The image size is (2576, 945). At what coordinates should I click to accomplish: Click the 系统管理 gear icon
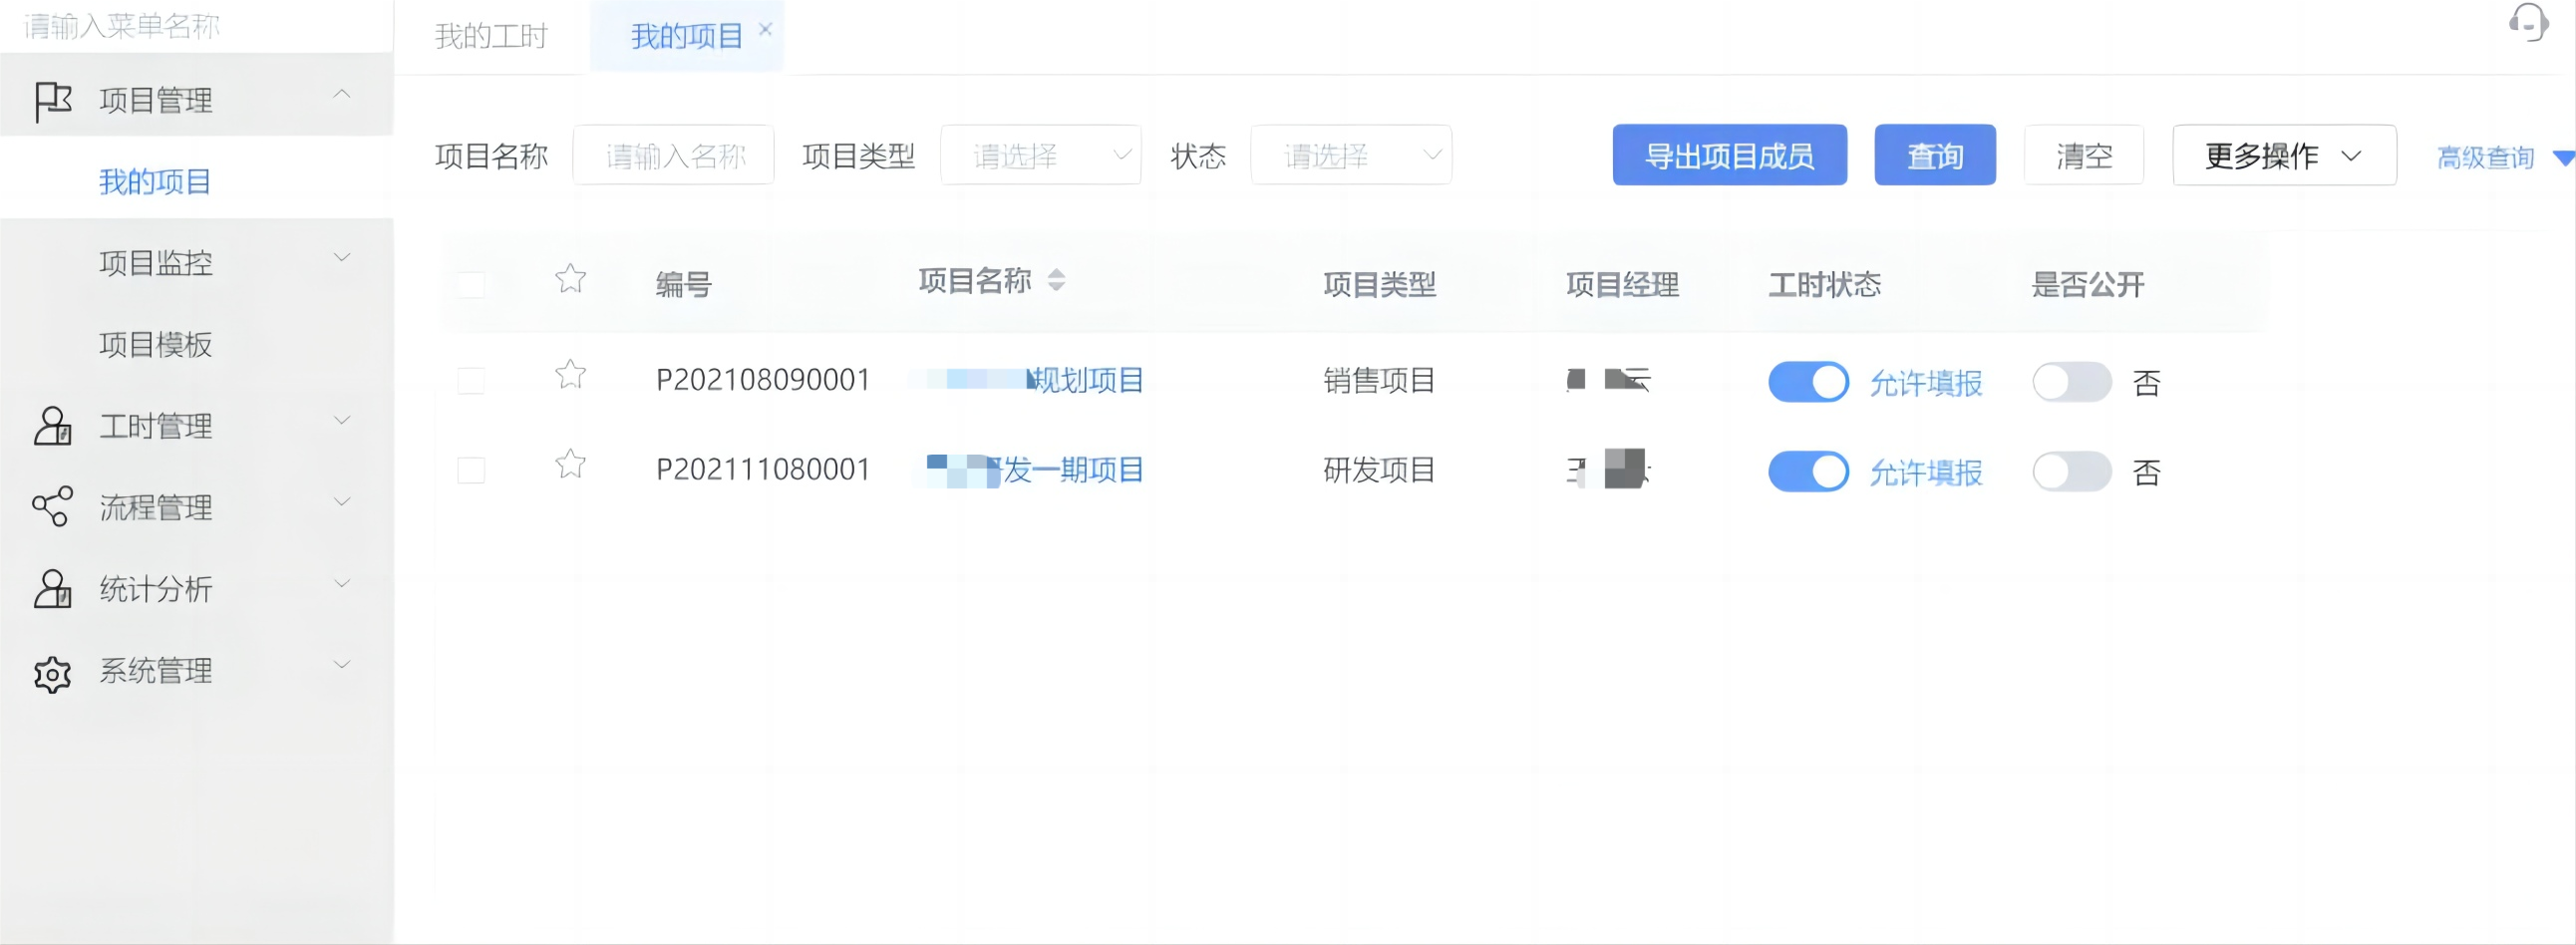point(52,673)
